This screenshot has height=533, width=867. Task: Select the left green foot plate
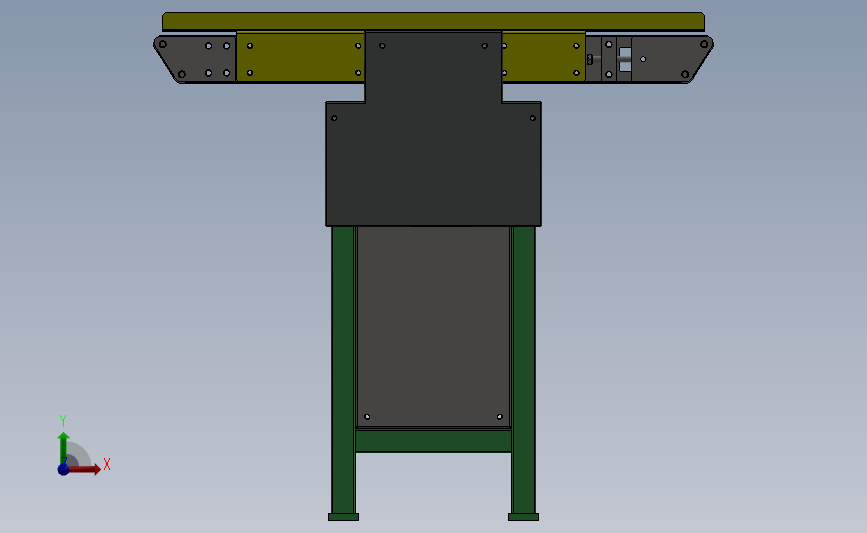point(343,517)
